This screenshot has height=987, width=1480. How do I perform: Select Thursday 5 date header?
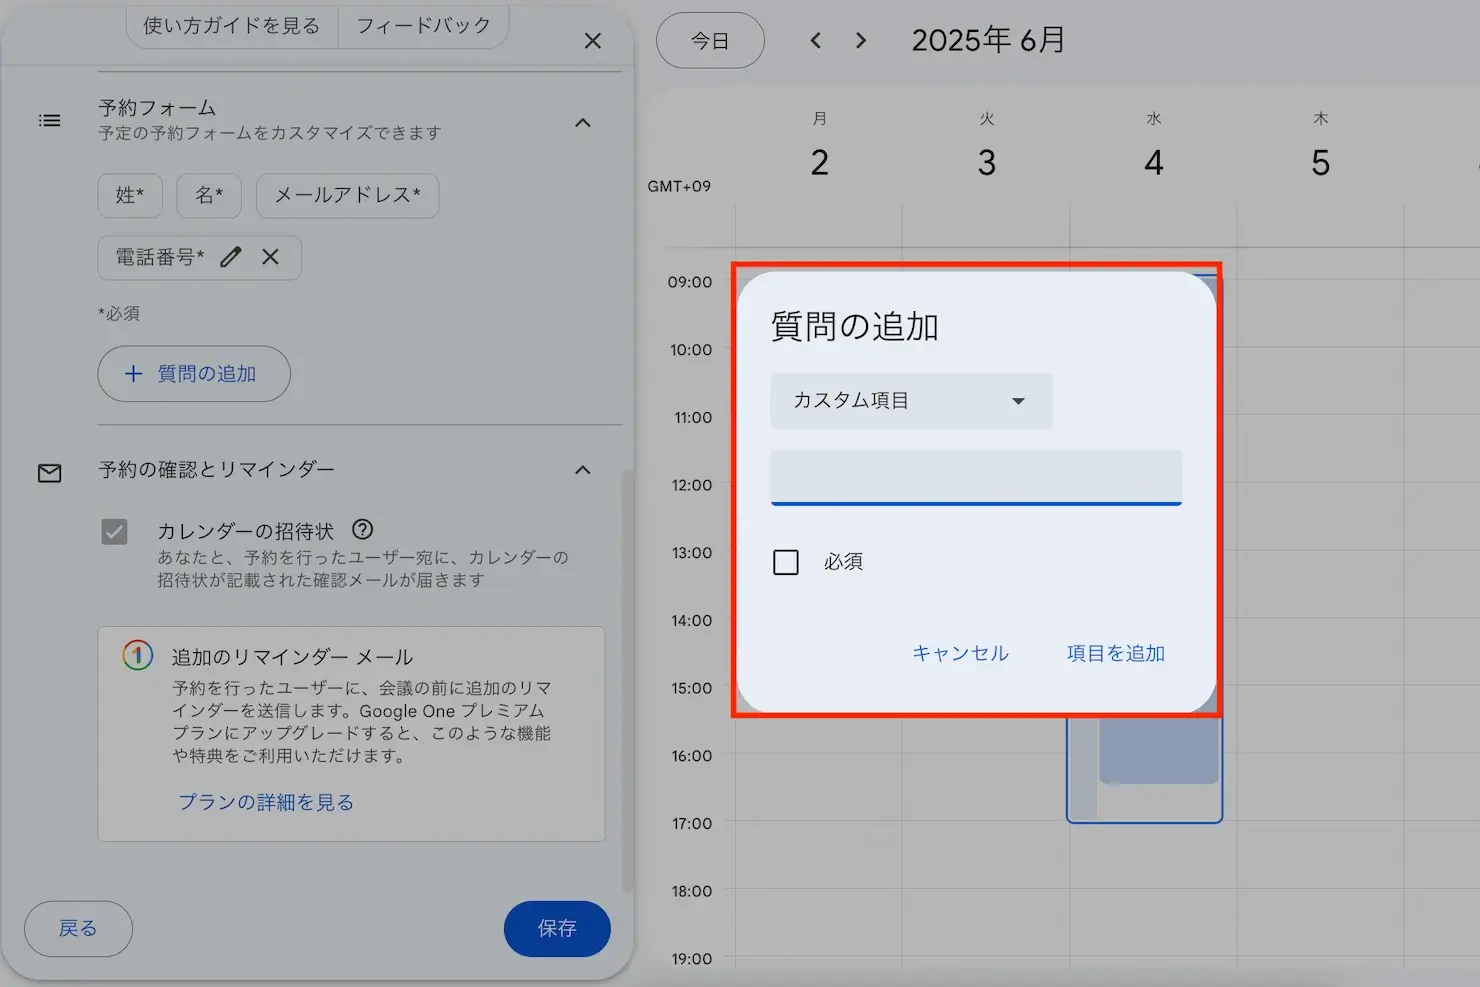click(1321, 162)
